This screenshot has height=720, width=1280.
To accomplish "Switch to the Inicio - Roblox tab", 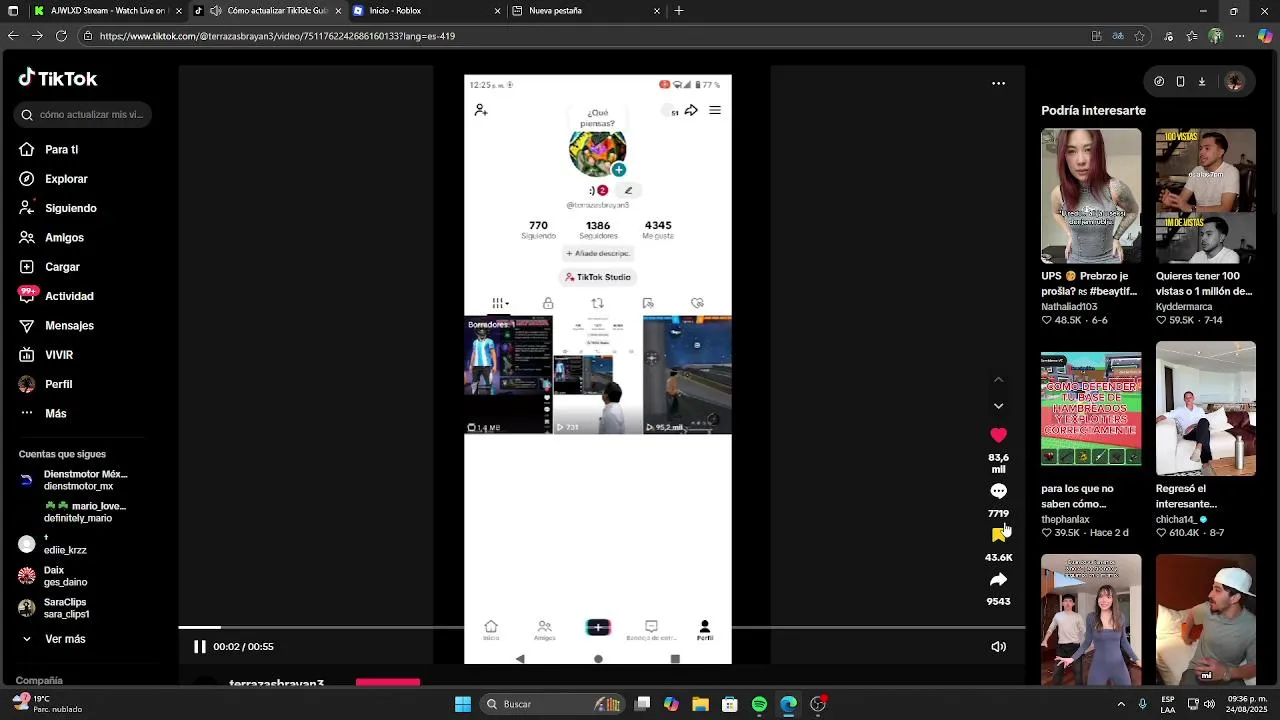I will click(x=427, y=11).
